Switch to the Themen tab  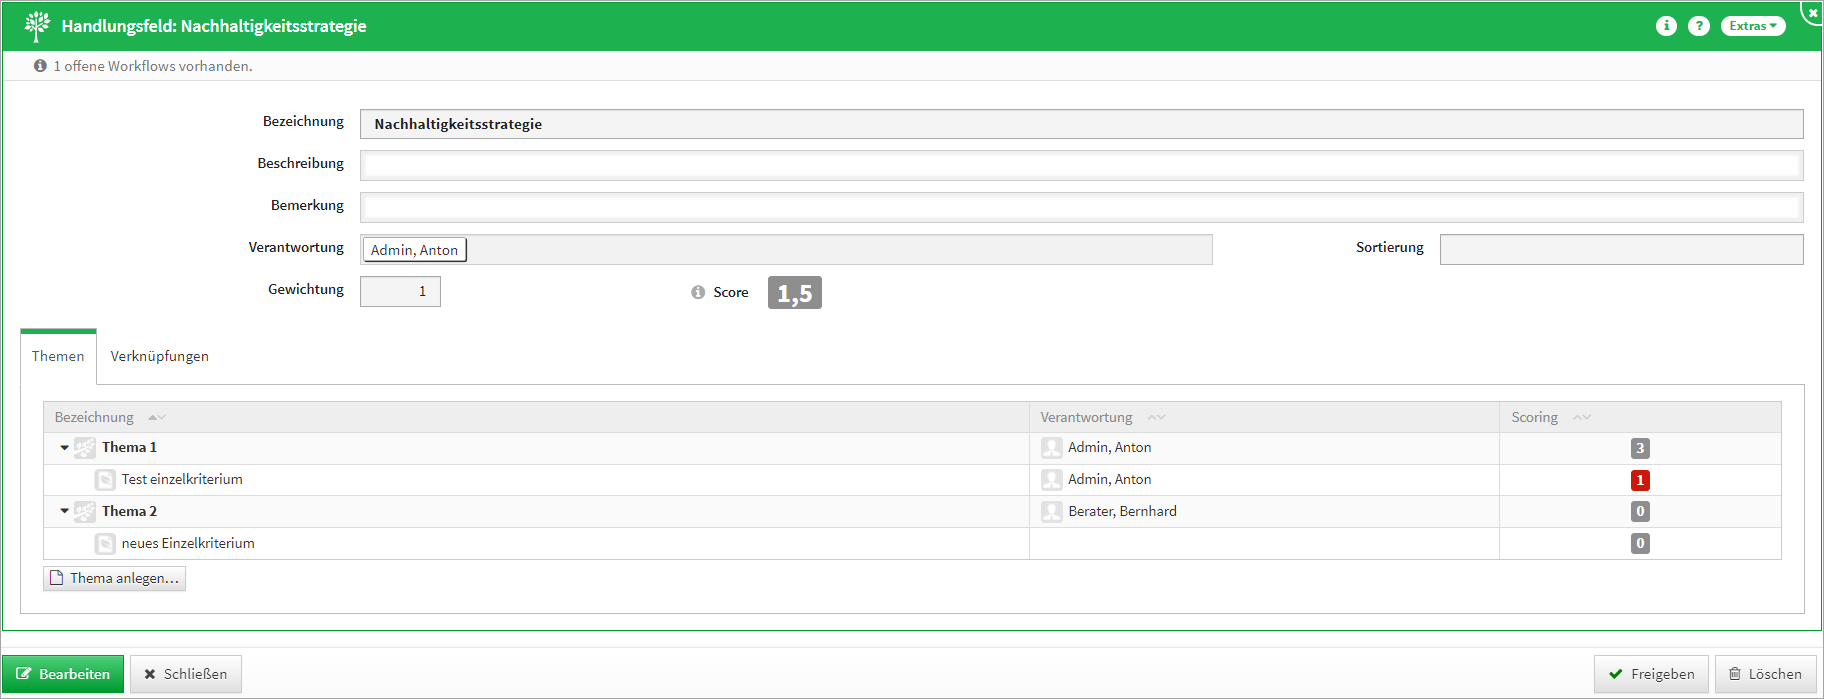pyautogui.click(x=58, y=356)
